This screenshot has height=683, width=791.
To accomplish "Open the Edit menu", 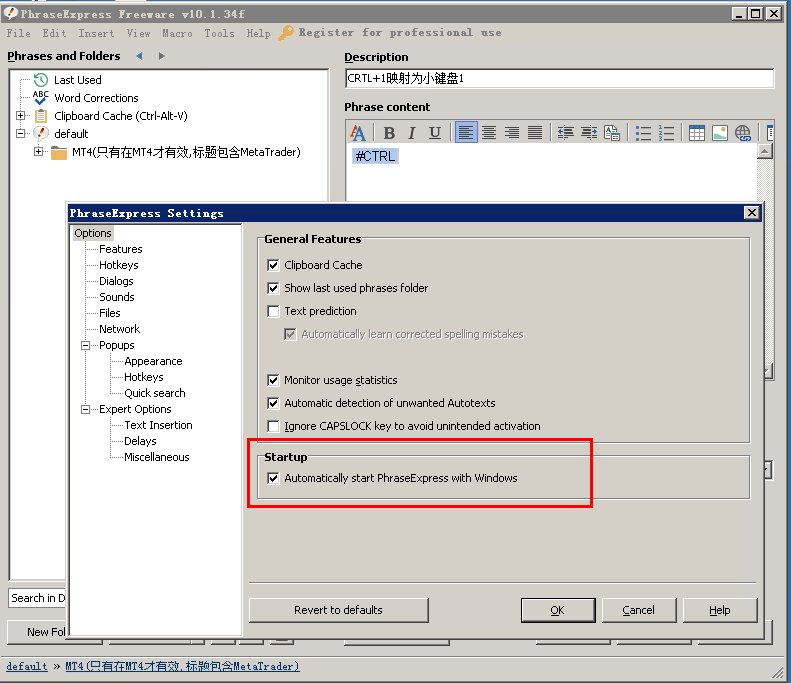I will pos(54,33).
